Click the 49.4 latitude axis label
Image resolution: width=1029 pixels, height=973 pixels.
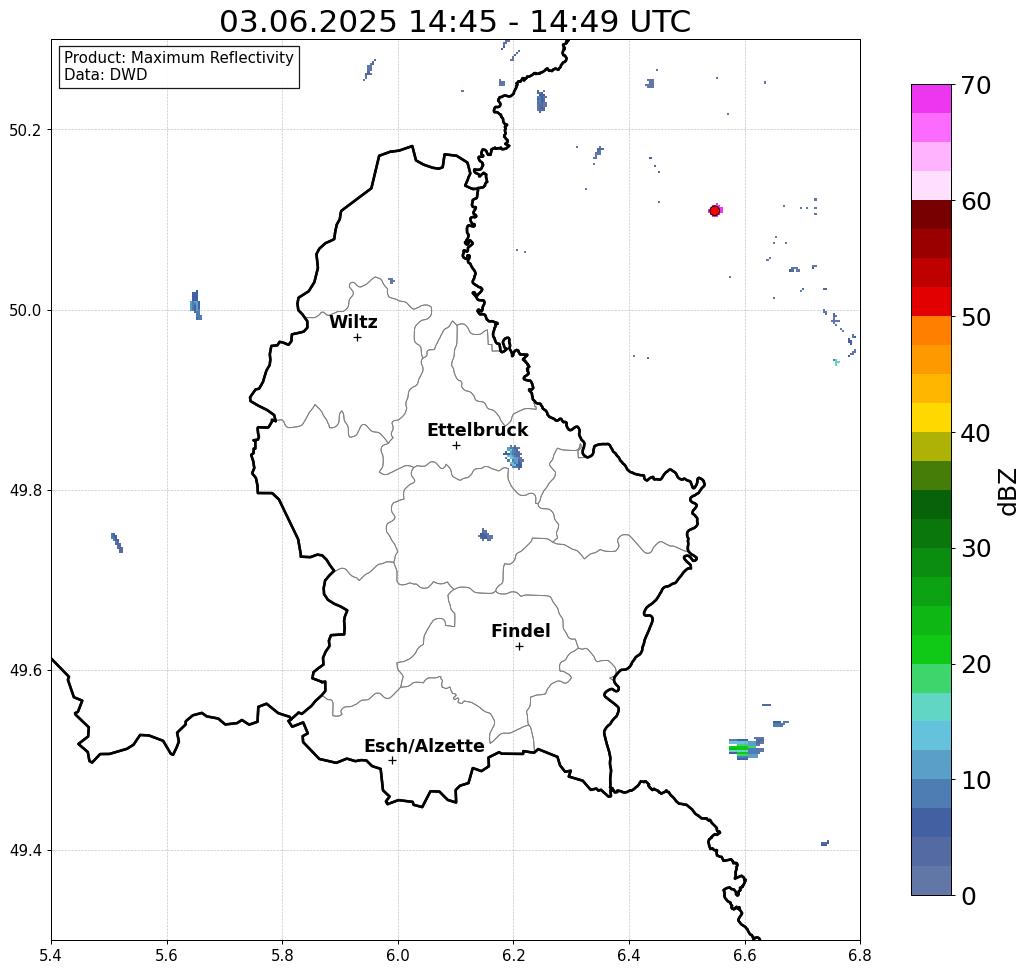coord(25,851)
